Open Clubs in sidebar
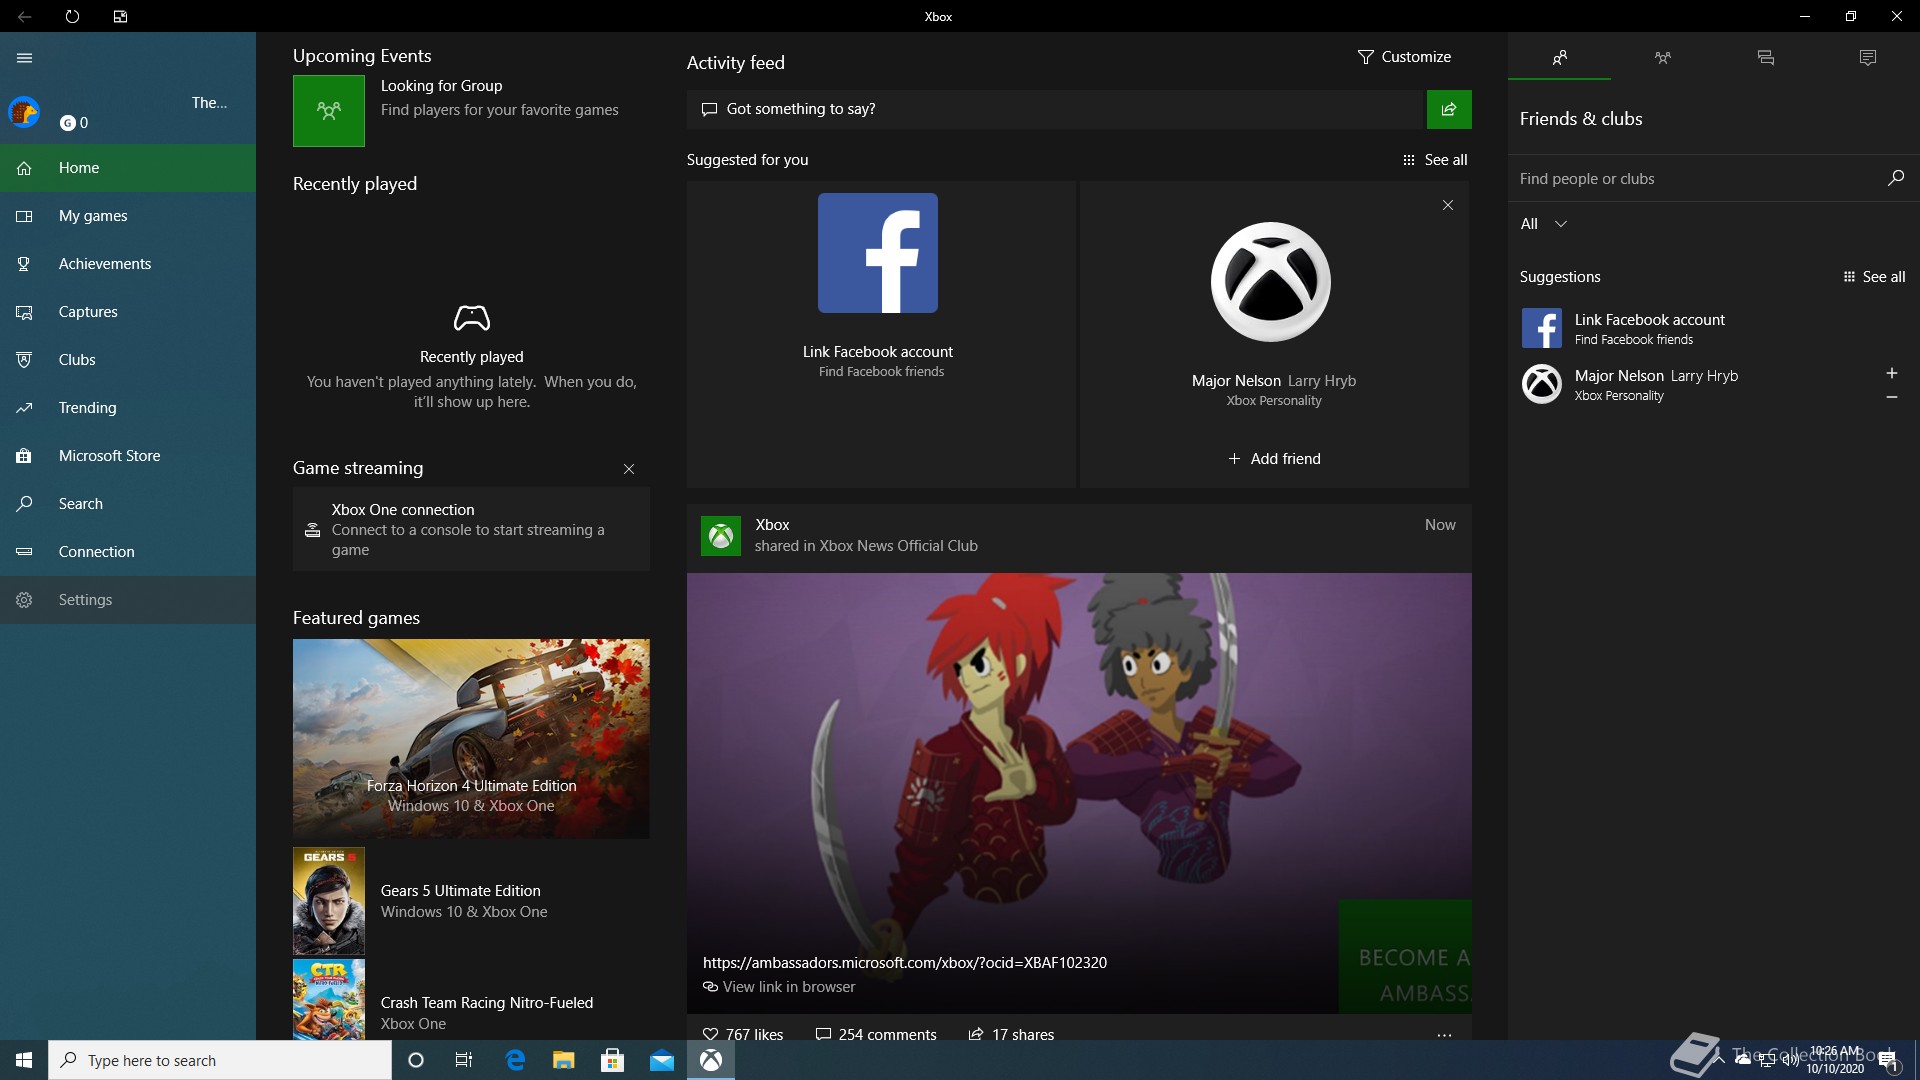This screenshot has height=1080, width=1920. click(x=128, y=360)
